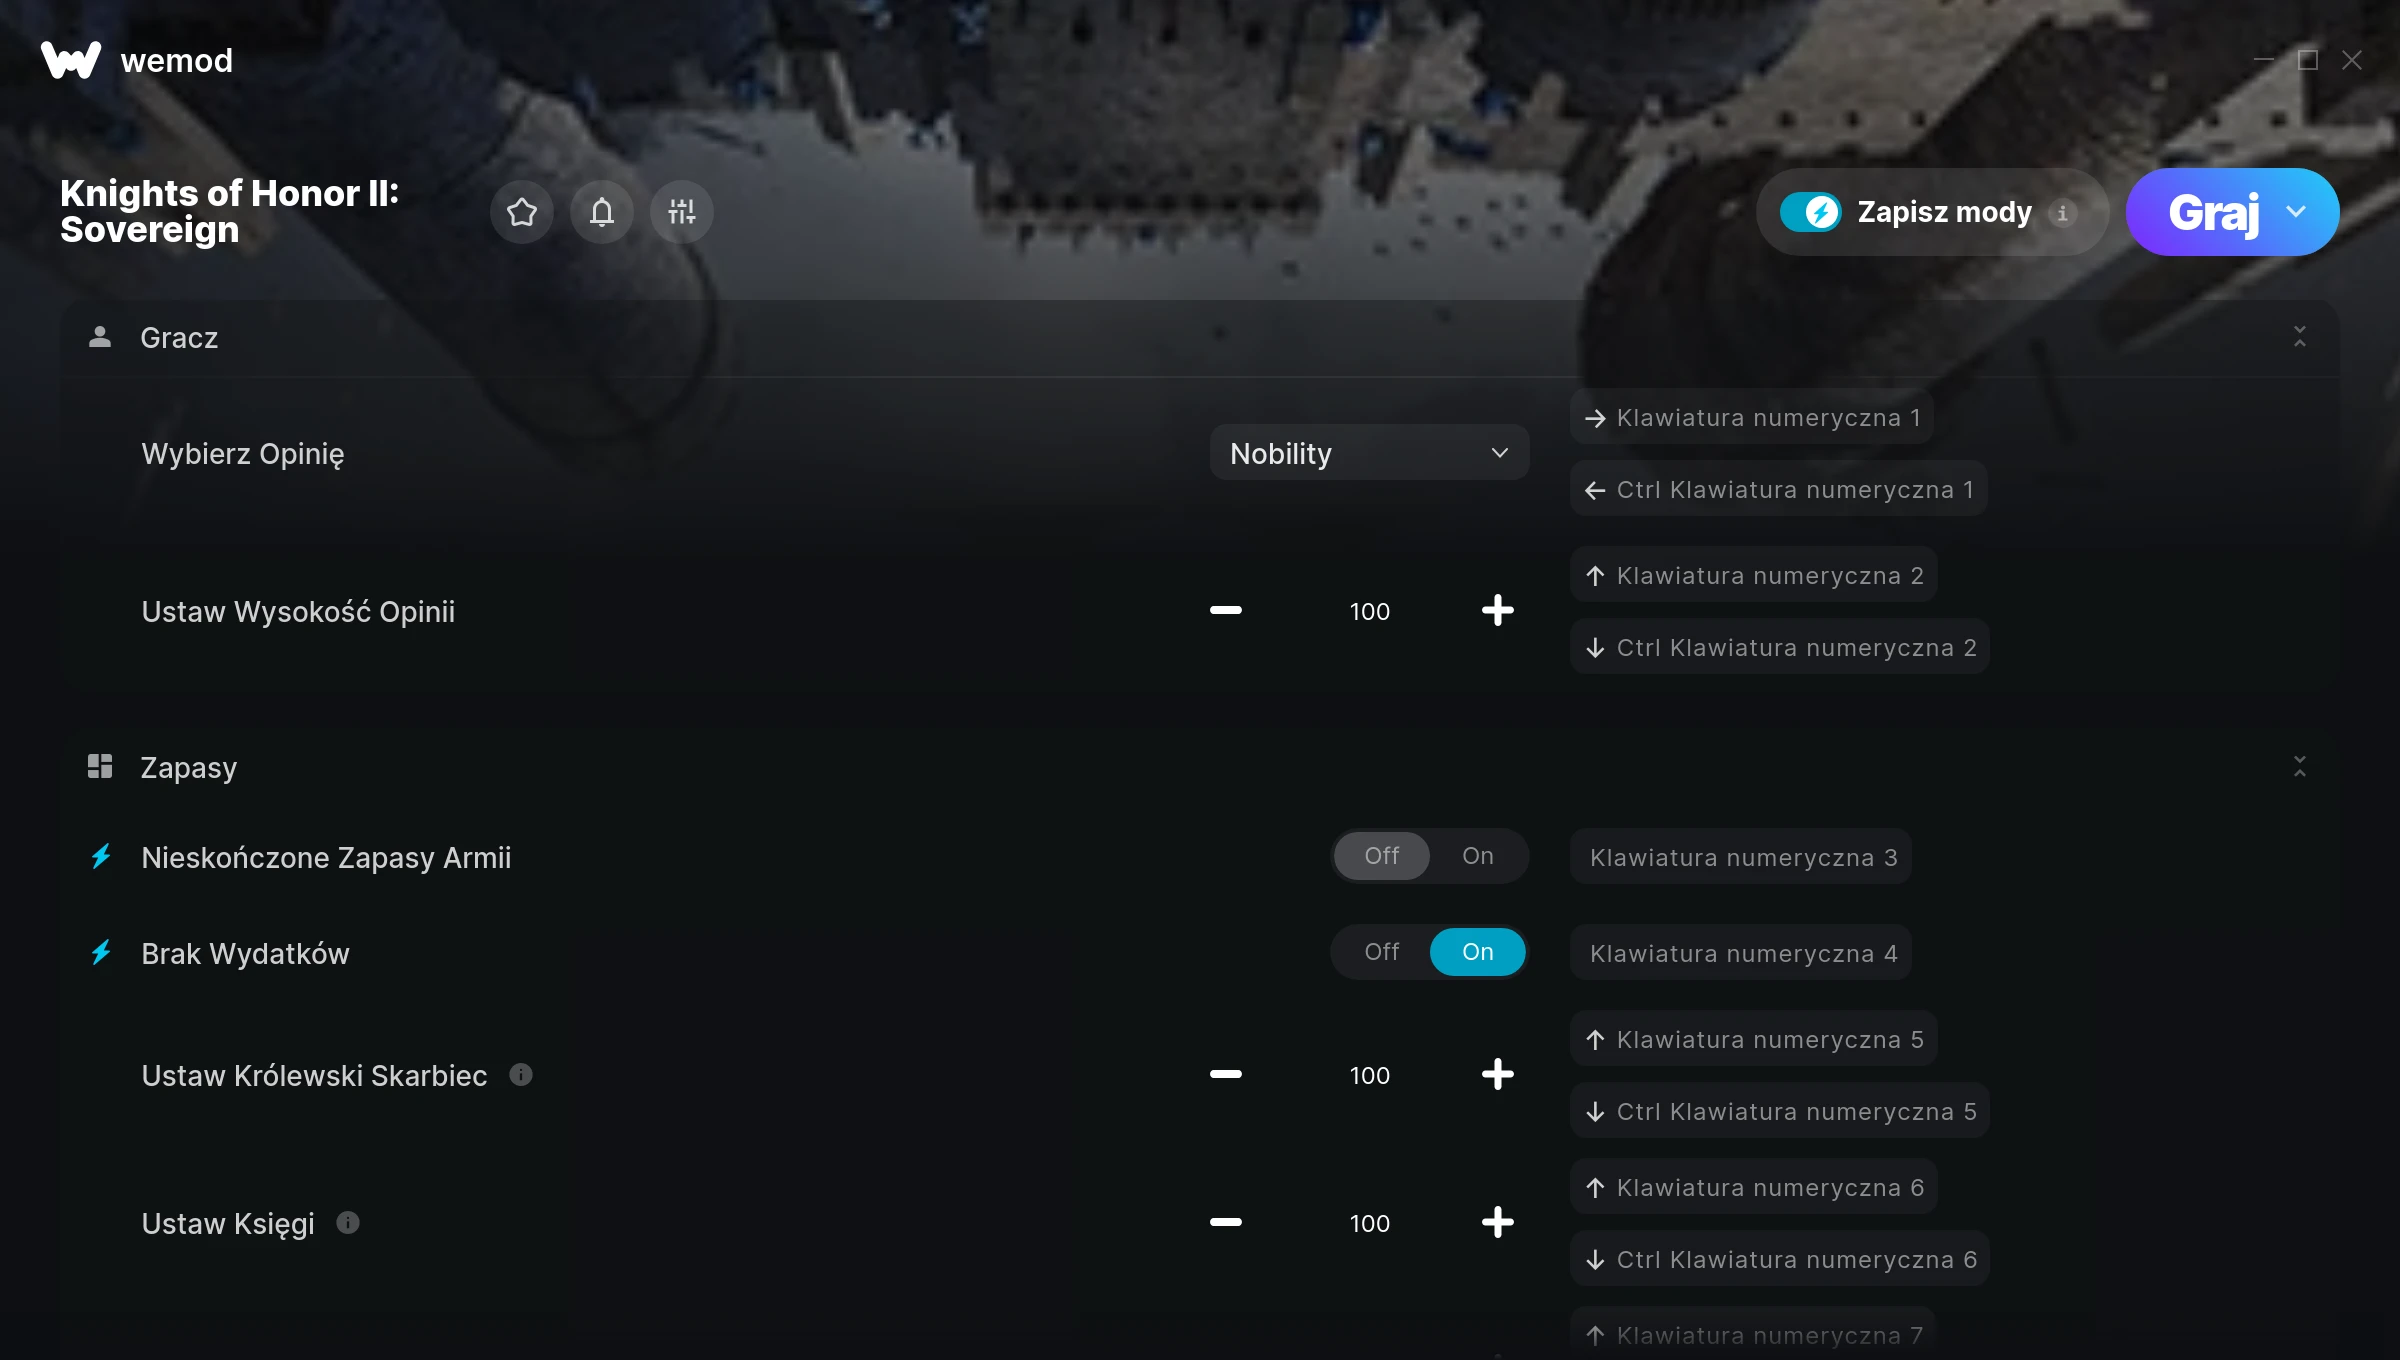
Task: Expand the Graj button dropdown arrow
Action: (2296, 212)
